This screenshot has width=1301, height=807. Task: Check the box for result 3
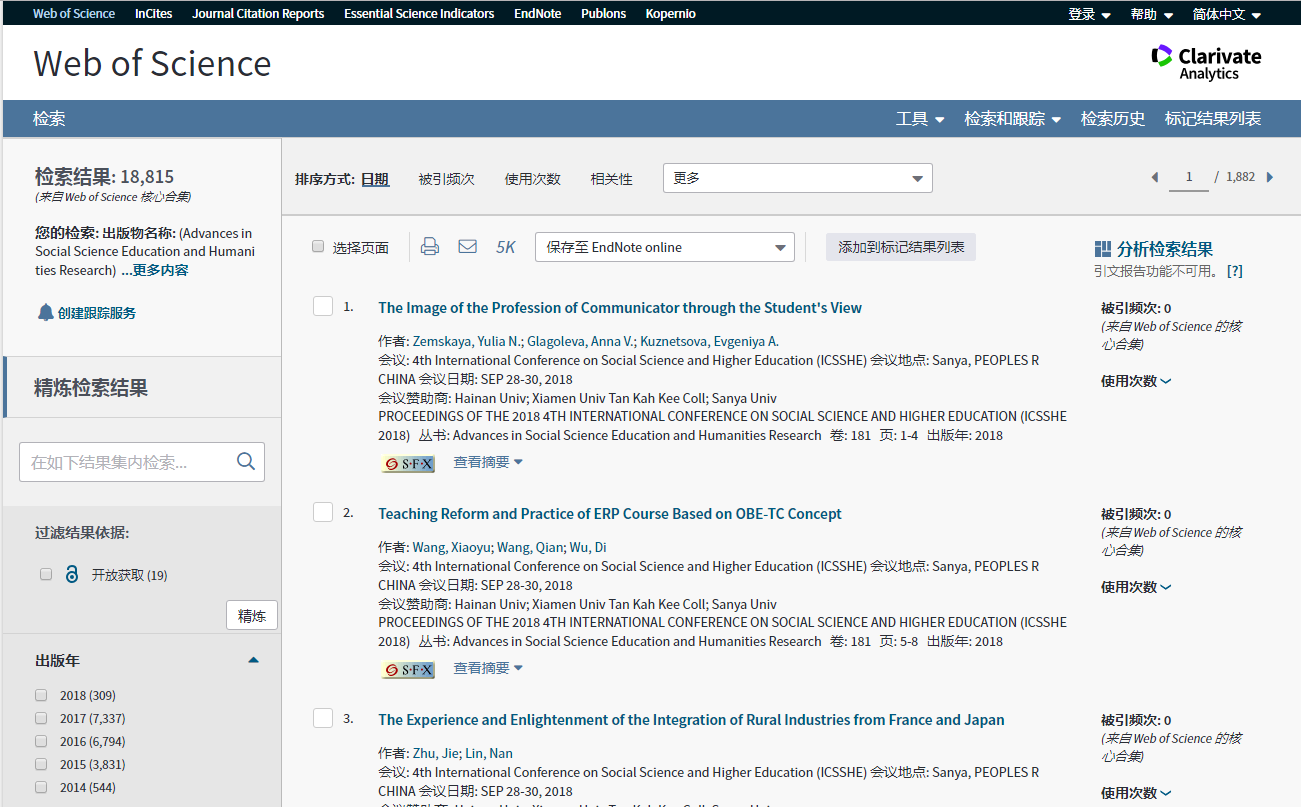[323, 718]
